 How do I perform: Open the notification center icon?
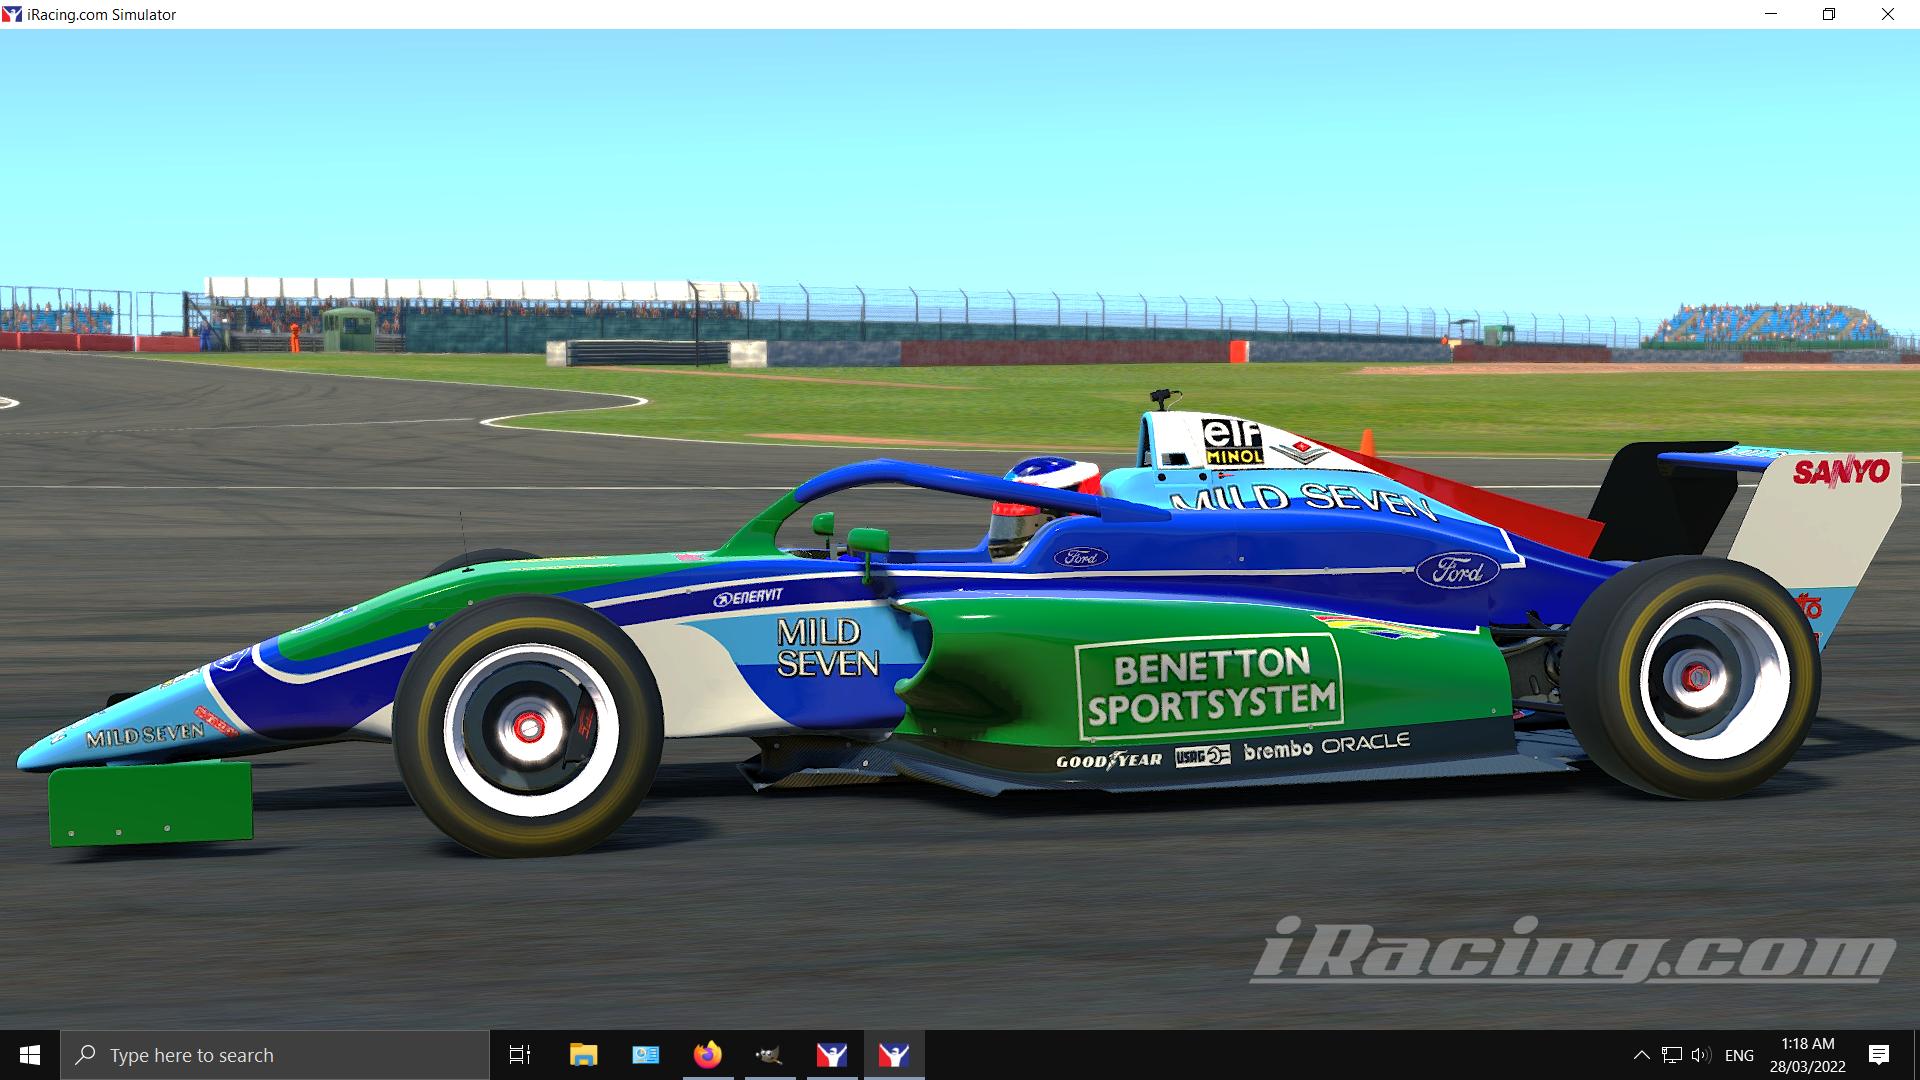tap(1879, 1055)
